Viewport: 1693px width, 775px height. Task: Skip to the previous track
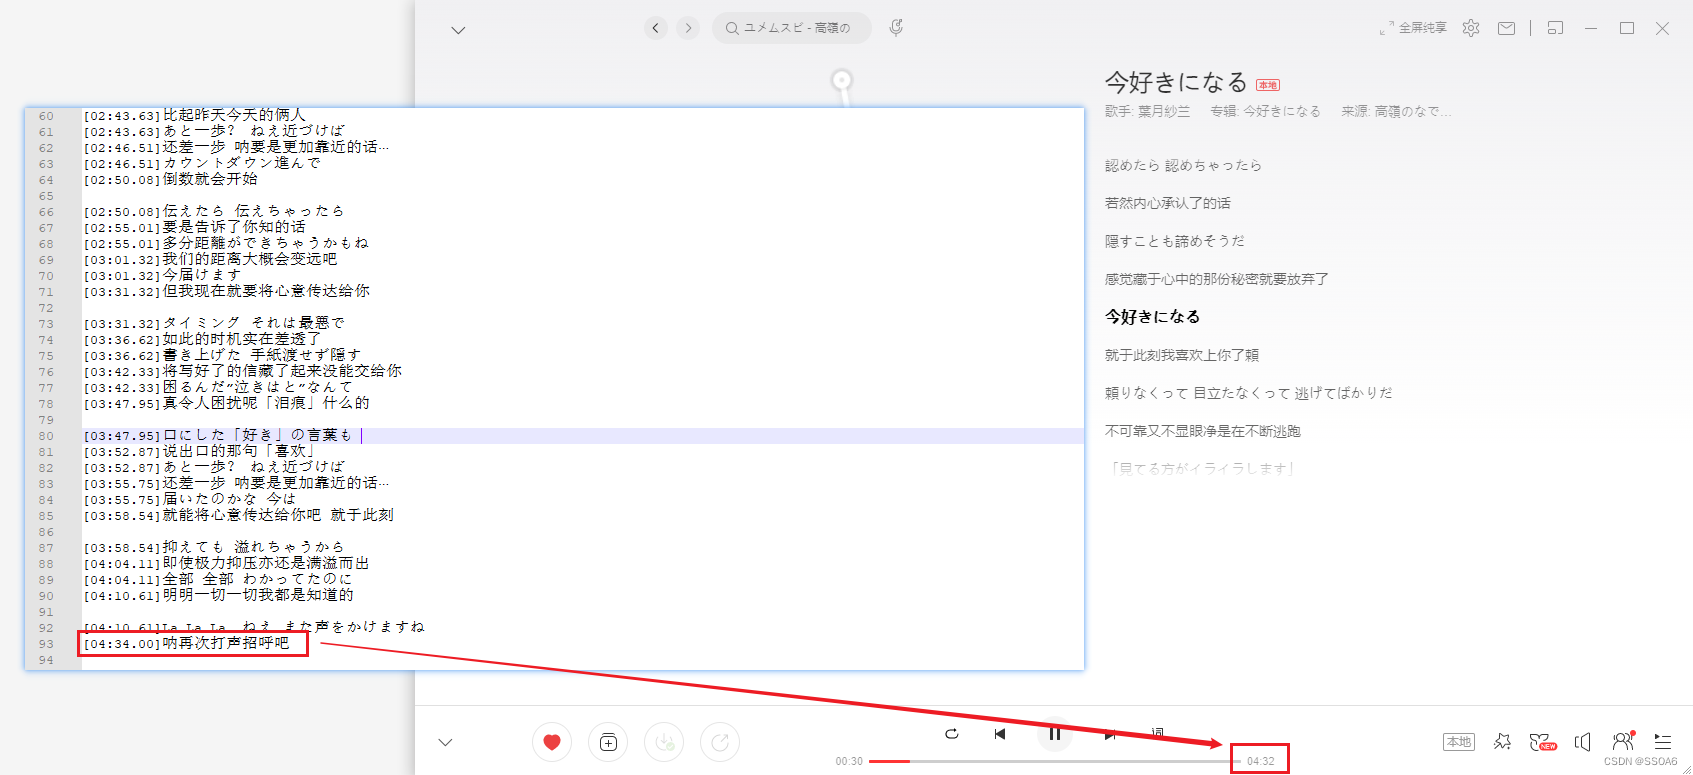[1000, 734]
